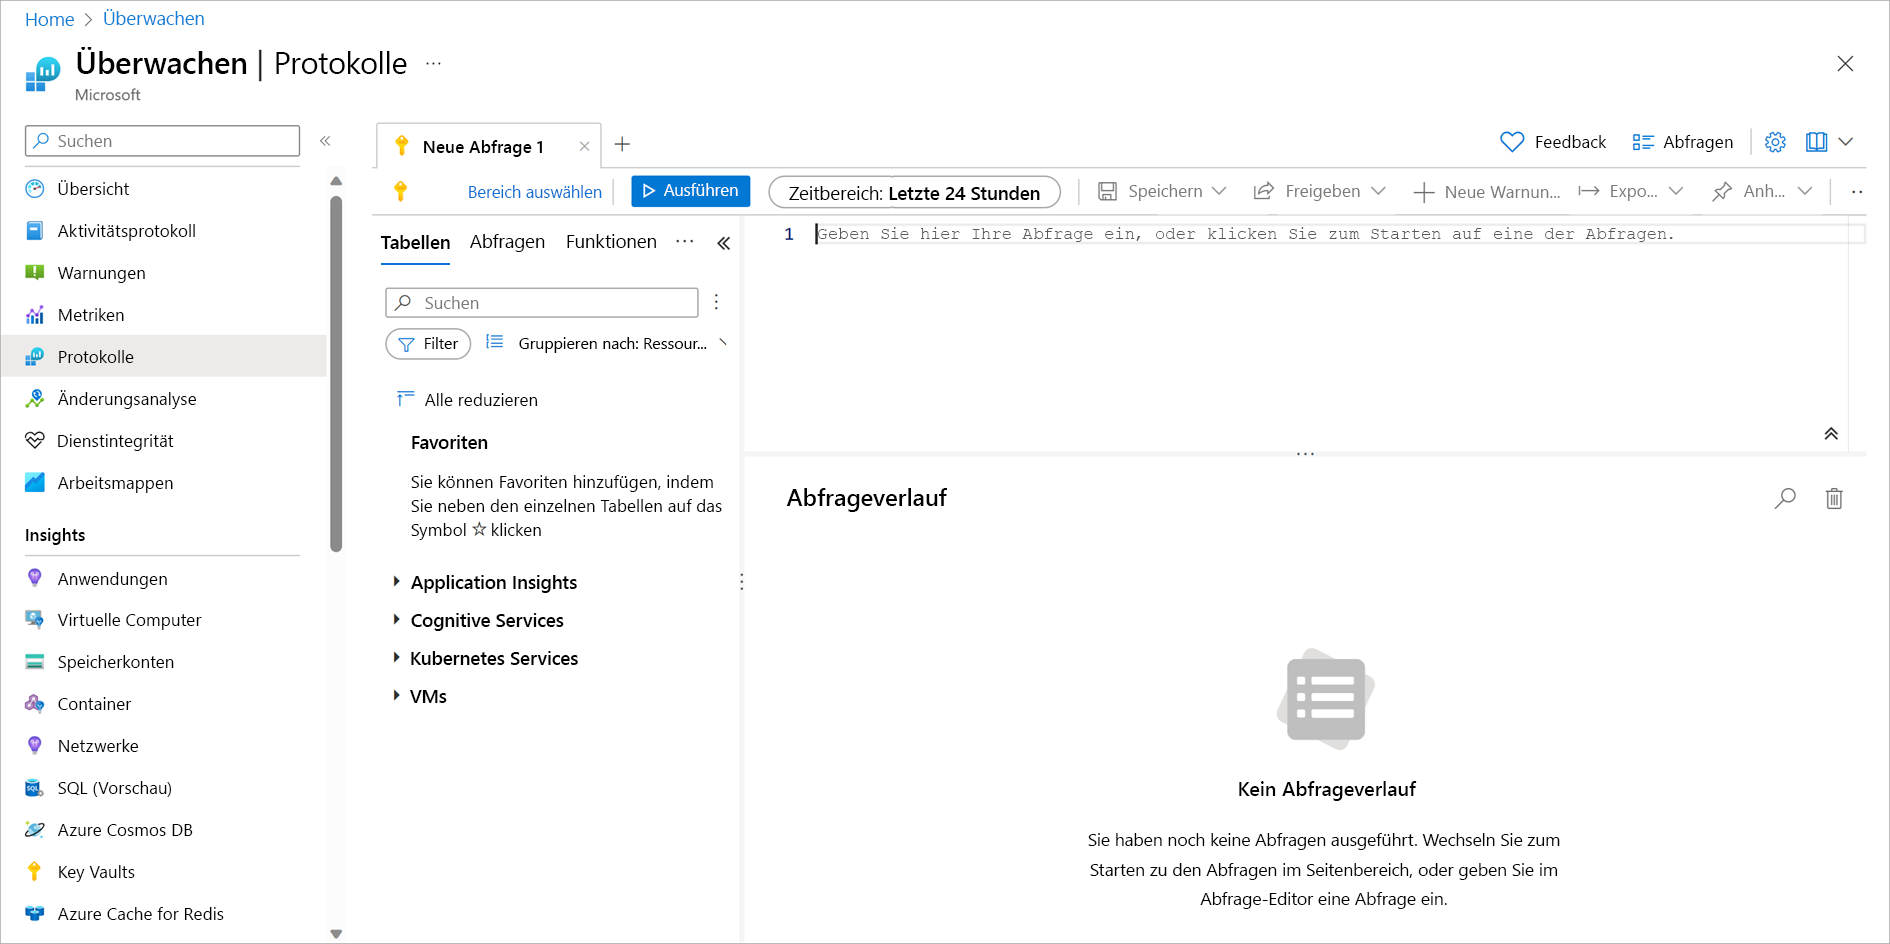Click Bereich auswählen link
This screenshot has width=1890, height=944.
click(x=535, y=192)
